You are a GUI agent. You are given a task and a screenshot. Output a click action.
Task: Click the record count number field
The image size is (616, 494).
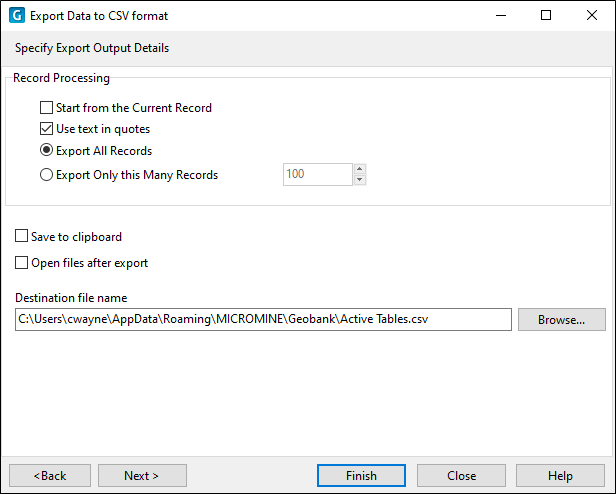point(317,174)
